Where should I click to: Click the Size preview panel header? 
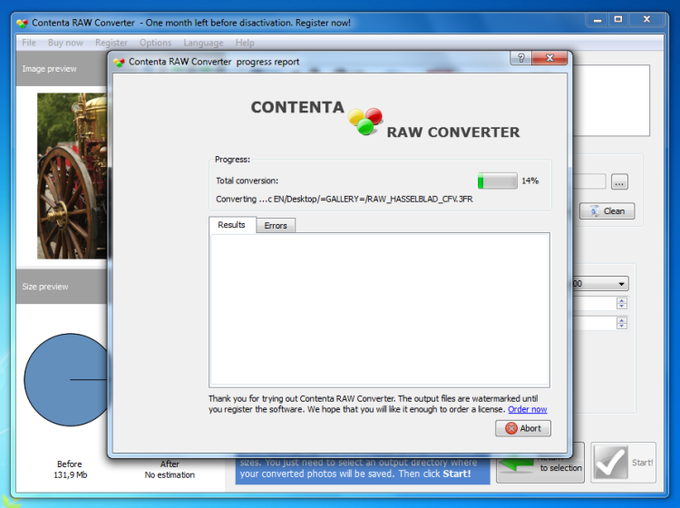pos(61,286)
